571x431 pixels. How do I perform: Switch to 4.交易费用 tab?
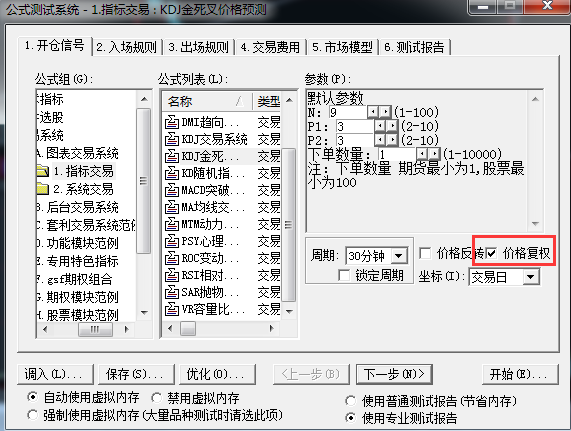click(270, 47)
